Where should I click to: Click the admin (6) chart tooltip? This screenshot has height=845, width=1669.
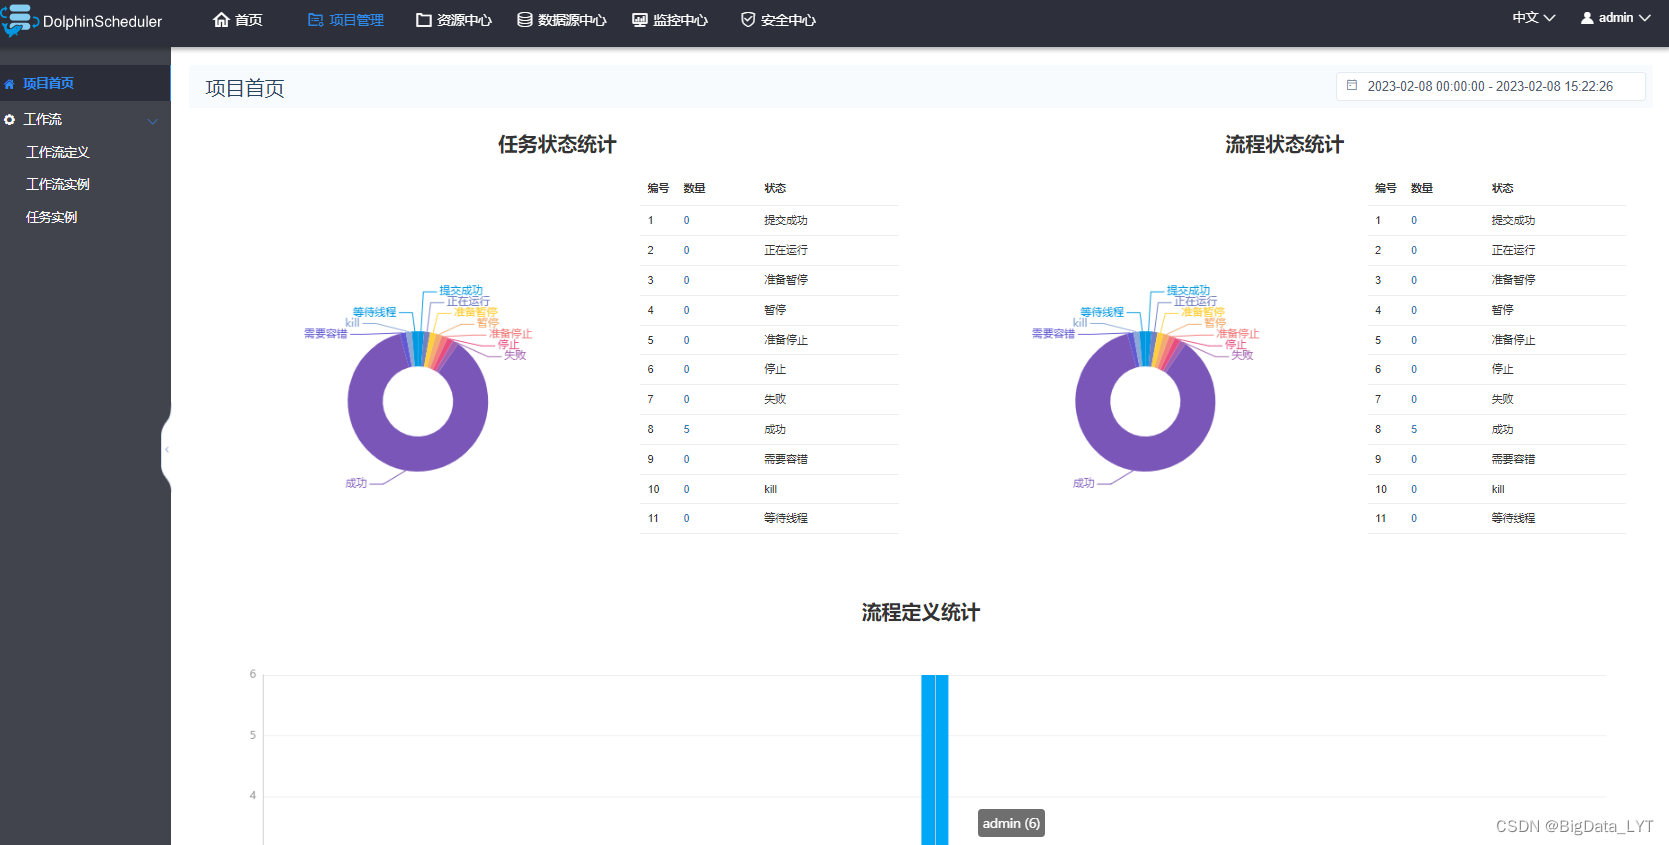[1011, 823]
